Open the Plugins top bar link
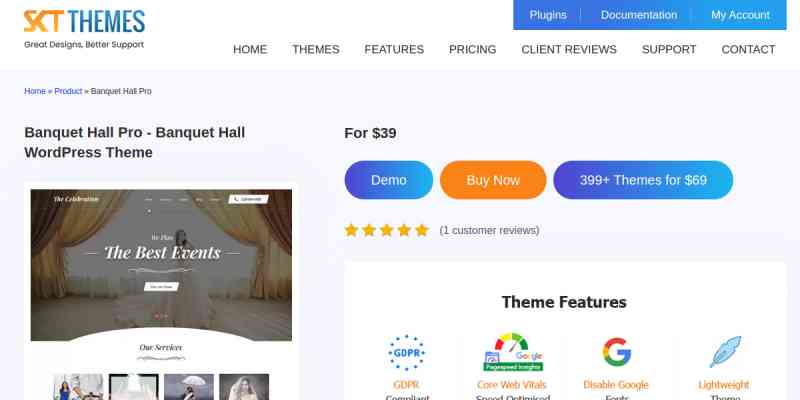The width and height of the screenshot is (800, 400). [548, 15]
